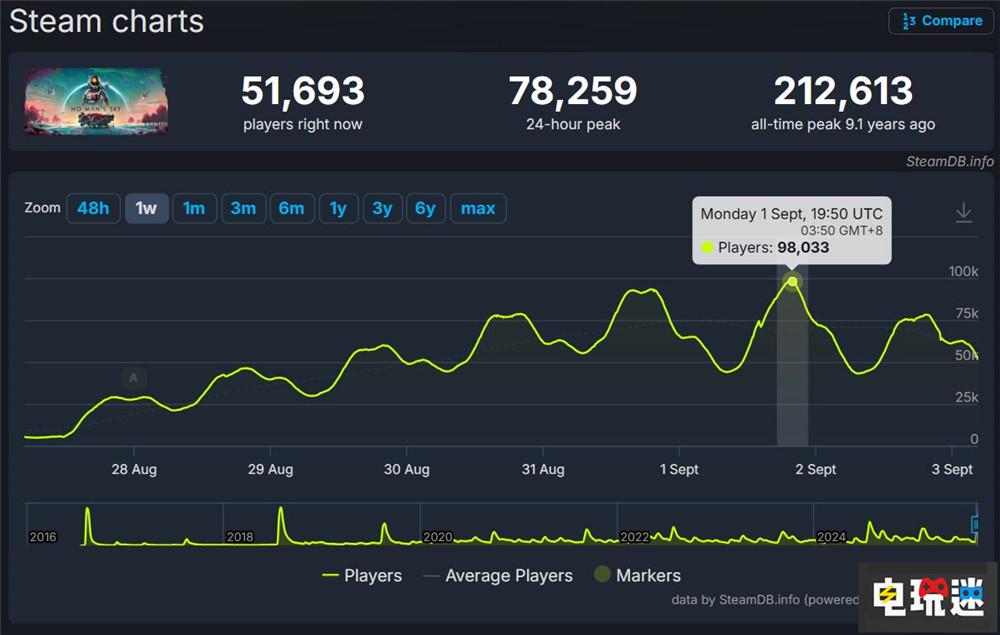
Task: Select the 48h zoom range
Action: click(93, 208)
